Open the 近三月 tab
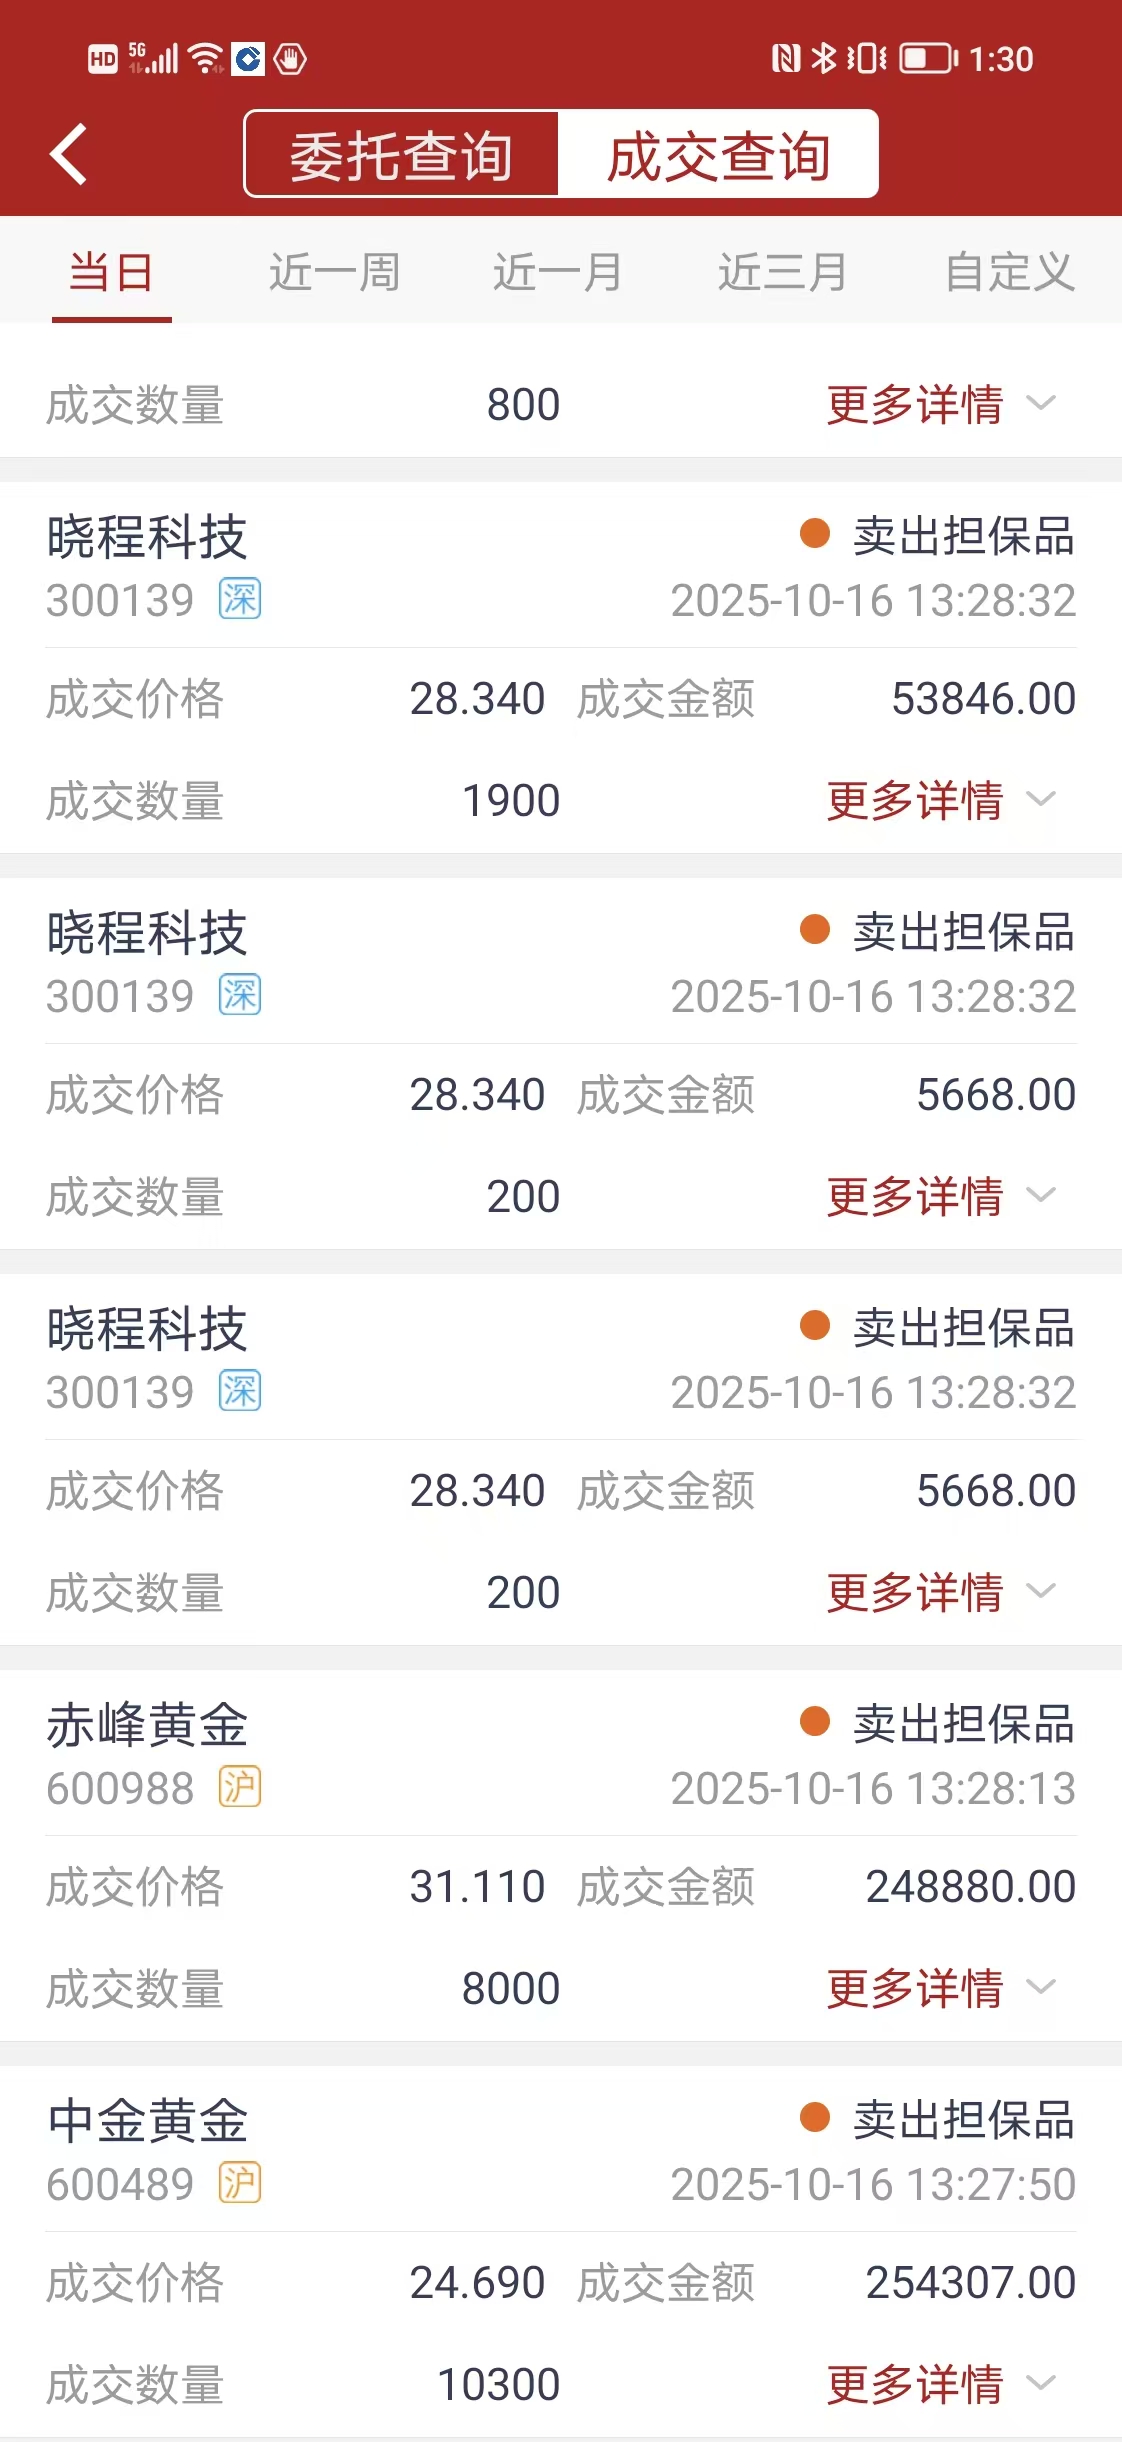Viewport: 1122px width, 2442px height. point(783,272)
